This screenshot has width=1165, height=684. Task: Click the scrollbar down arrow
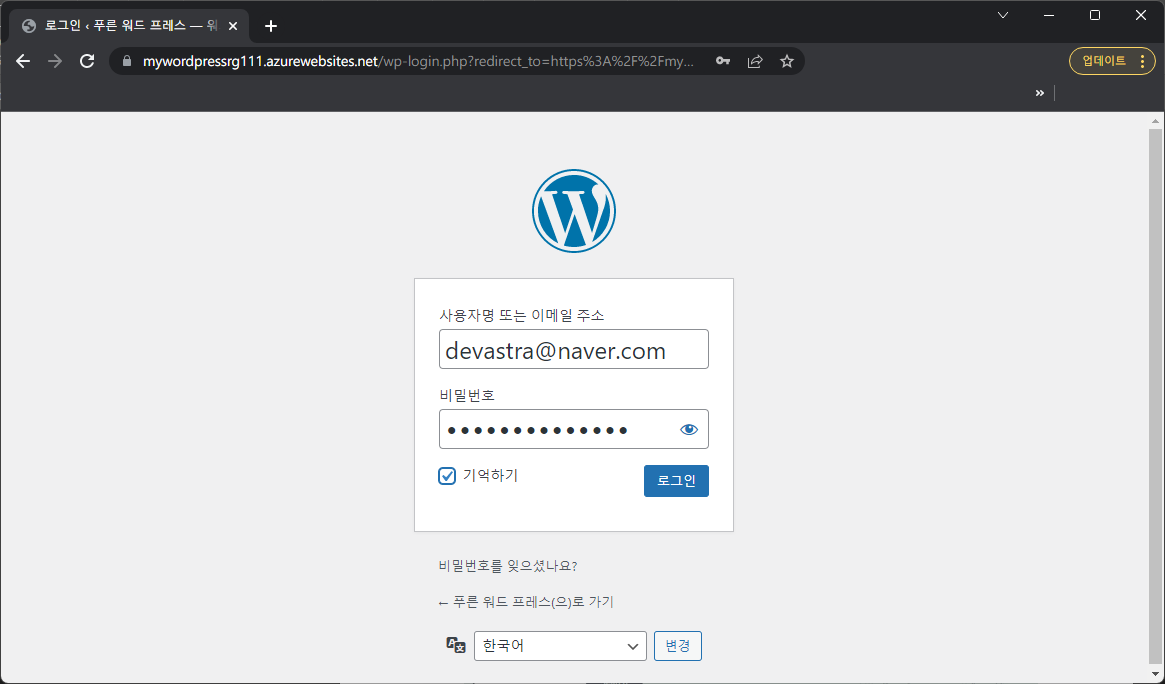(1155, 674)
